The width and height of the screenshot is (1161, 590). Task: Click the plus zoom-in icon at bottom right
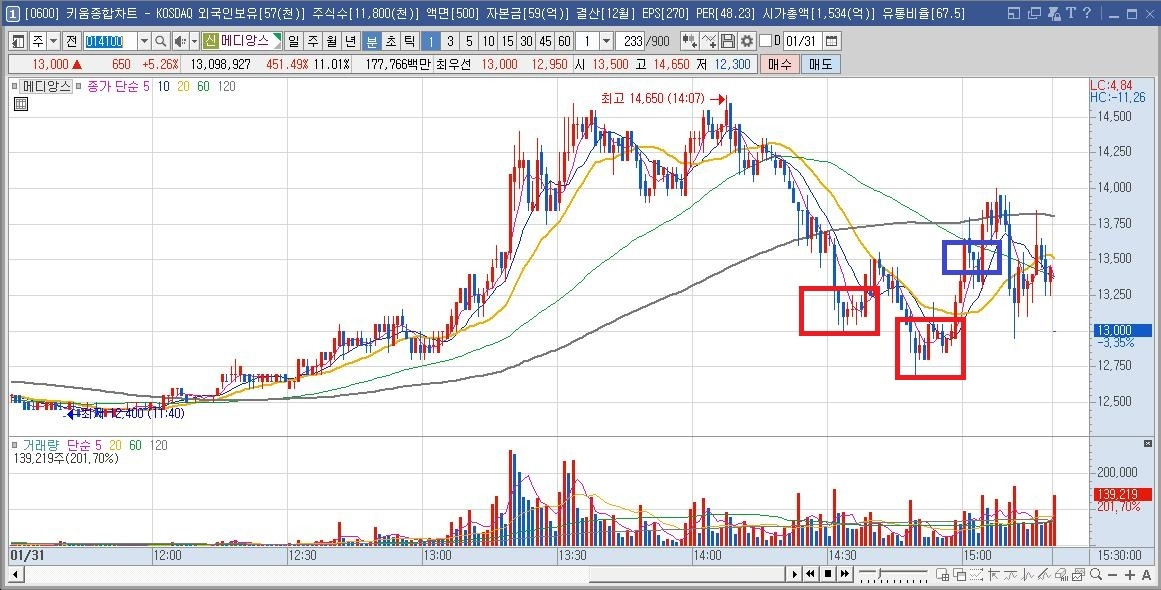(1130, 574)
